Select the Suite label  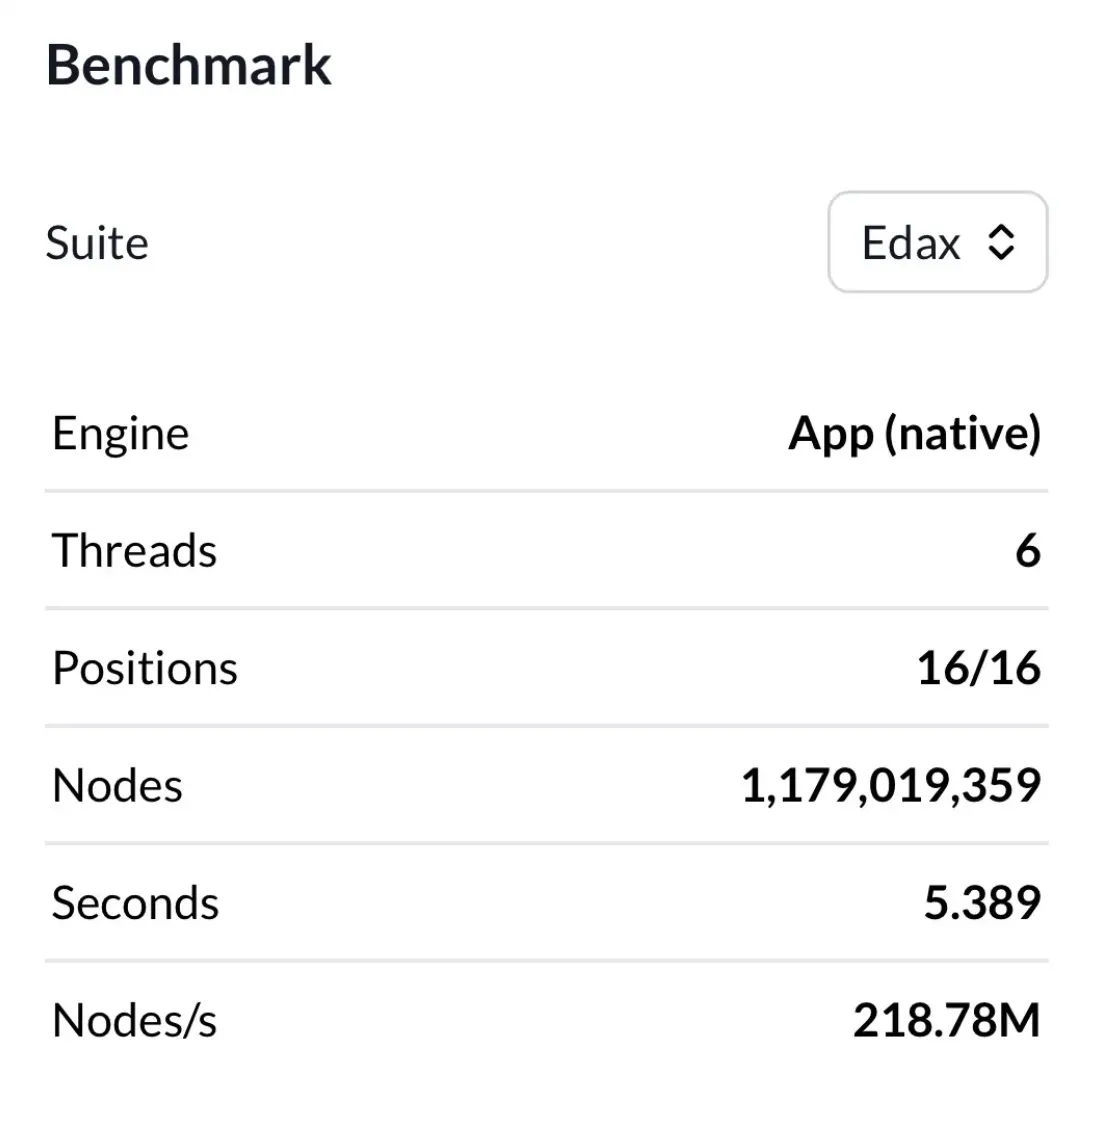[x=97, y=243]
